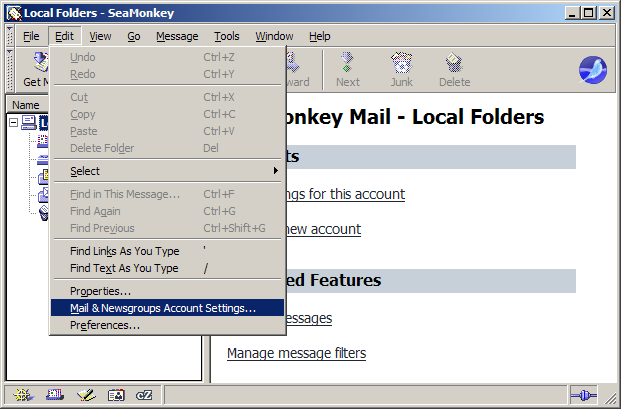Open Preferences from Edit menu
Viewport: 621px width, 409px height.
(104, 325)
